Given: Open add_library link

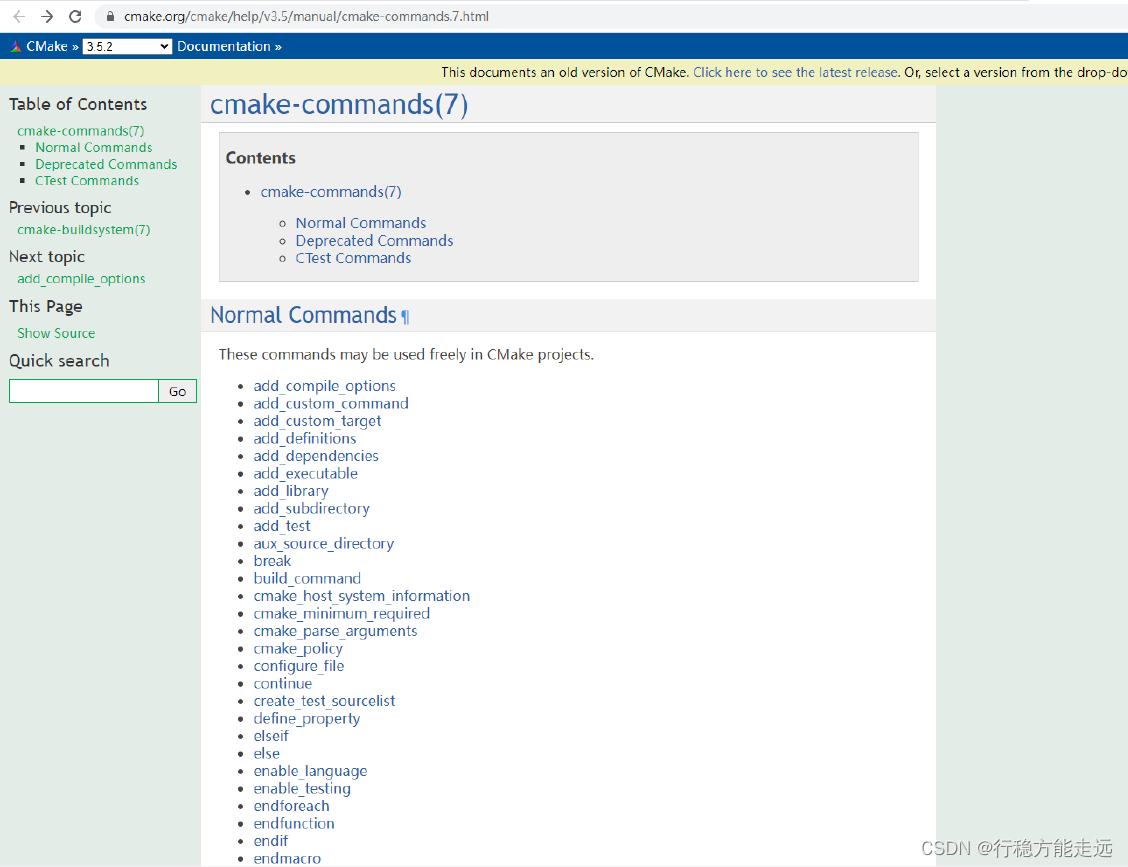Looking at the screenshot, I should coord(291,491).
